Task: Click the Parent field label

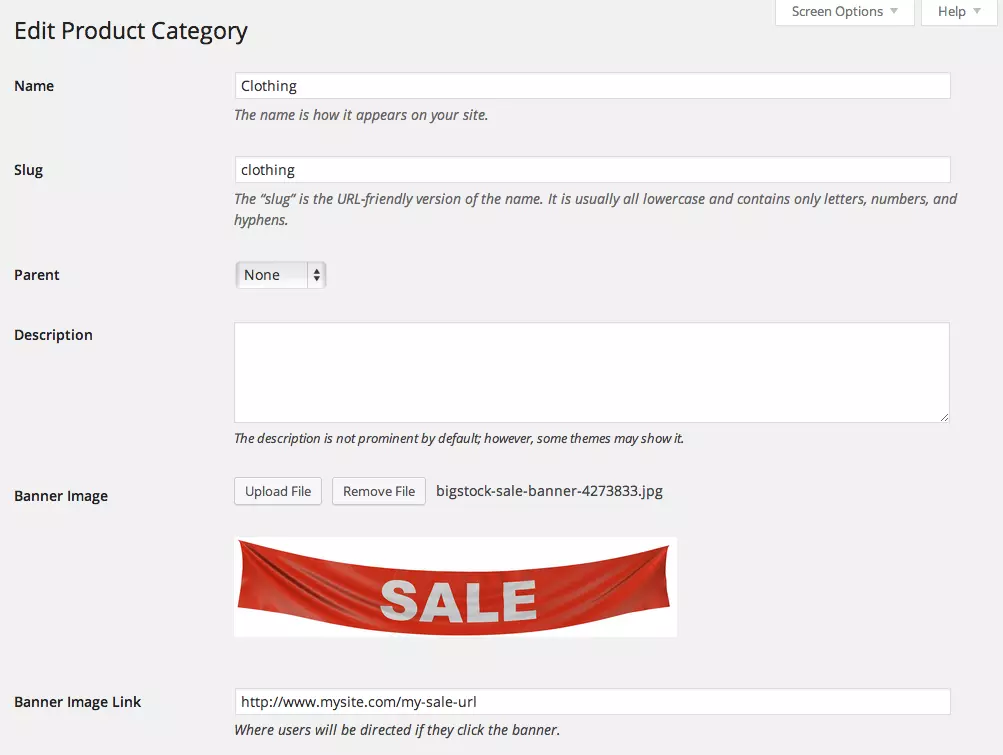Action: point(37,275)
